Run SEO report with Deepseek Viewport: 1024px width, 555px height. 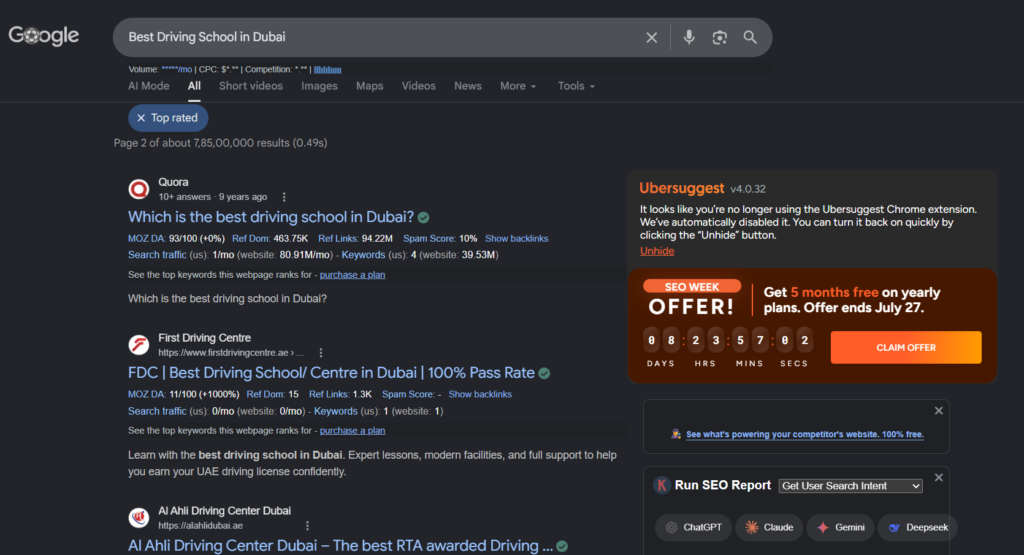point(917,528)
